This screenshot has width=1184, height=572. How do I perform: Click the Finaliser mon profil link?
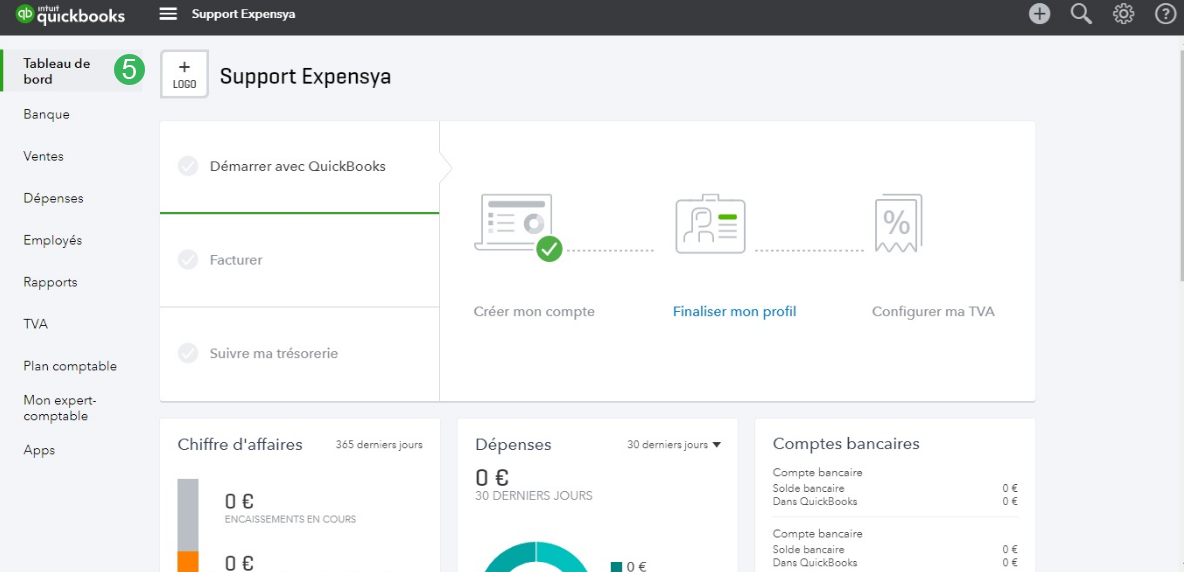(734, 311)
